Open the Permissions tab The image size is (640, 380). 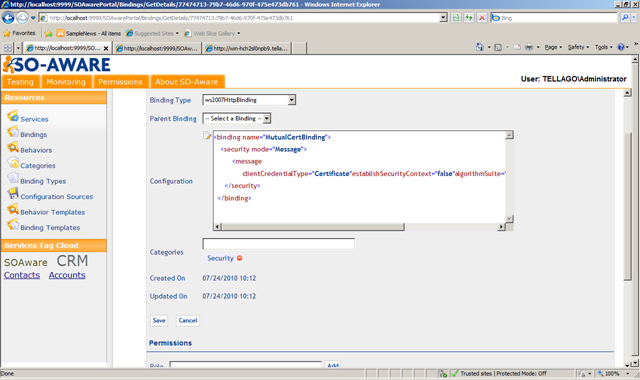point(120,82)
